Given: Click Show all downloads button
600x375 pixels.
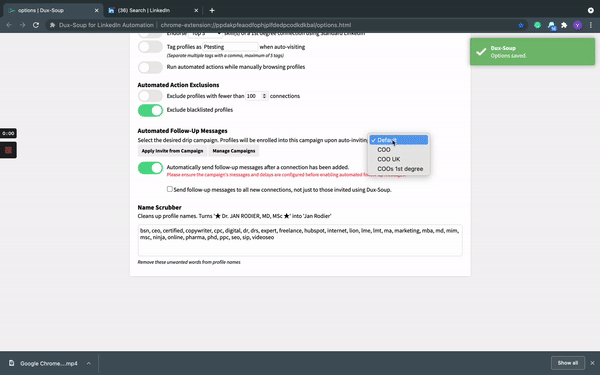Looking at the screenshot, I should (x=567, y=363).
